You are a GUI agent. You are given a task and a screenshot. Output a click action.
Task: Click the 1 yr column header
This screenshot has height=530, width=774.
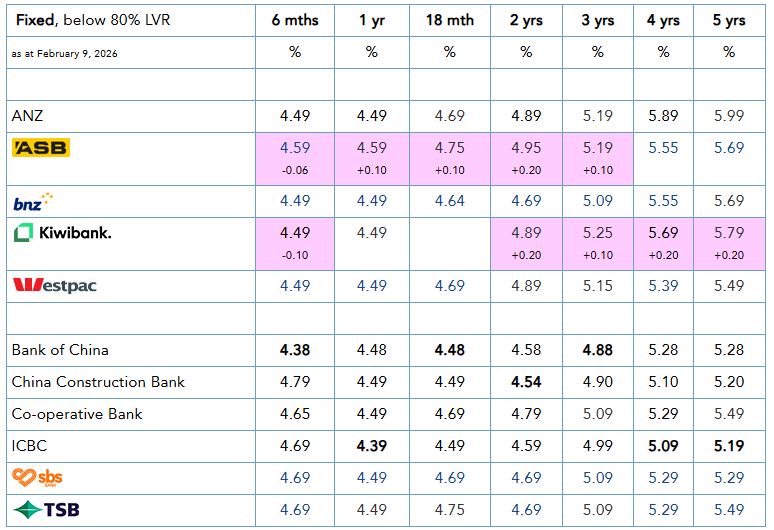point(372,20)
